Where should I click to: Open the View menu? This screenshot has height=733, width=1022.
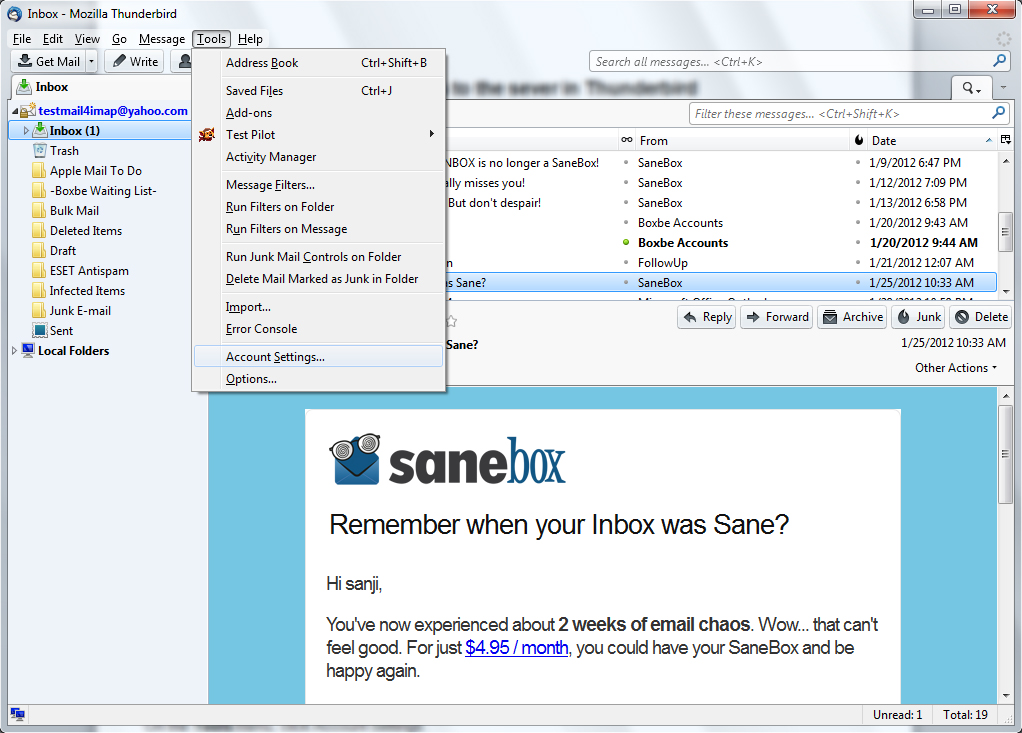87,39
